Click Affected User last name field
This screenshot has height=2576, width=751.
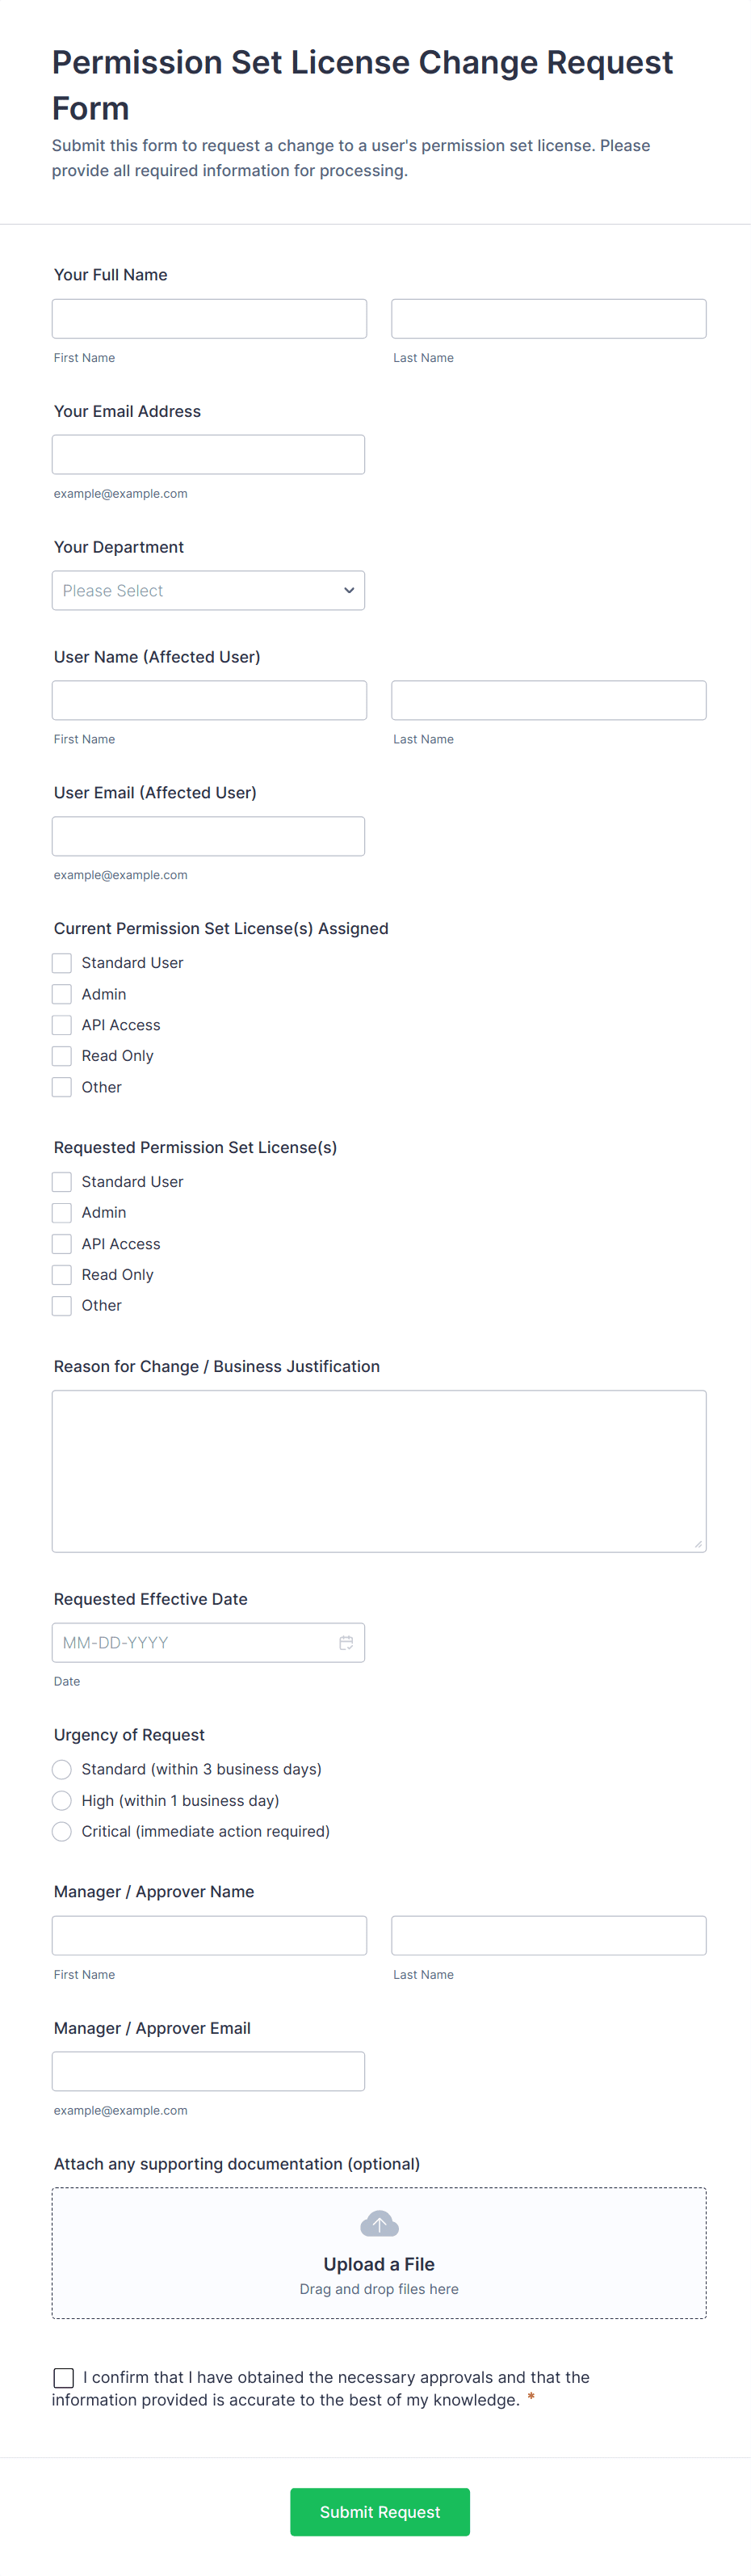tap(548, 700)
